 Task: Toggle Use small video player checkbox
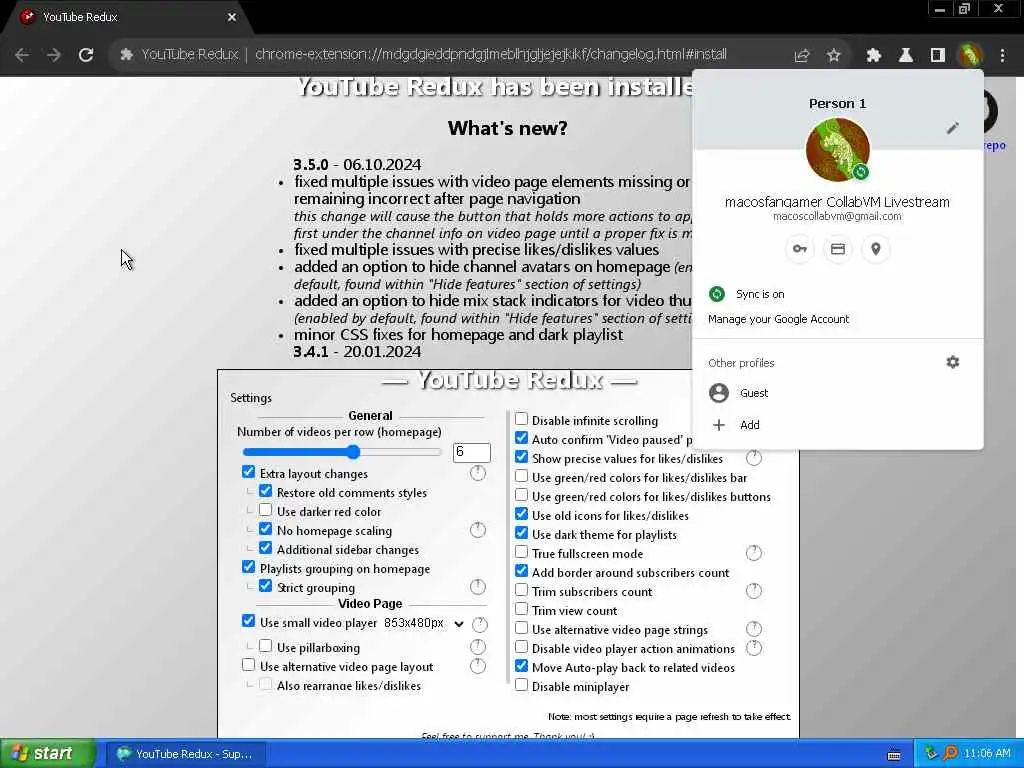[x=248, y=620]
